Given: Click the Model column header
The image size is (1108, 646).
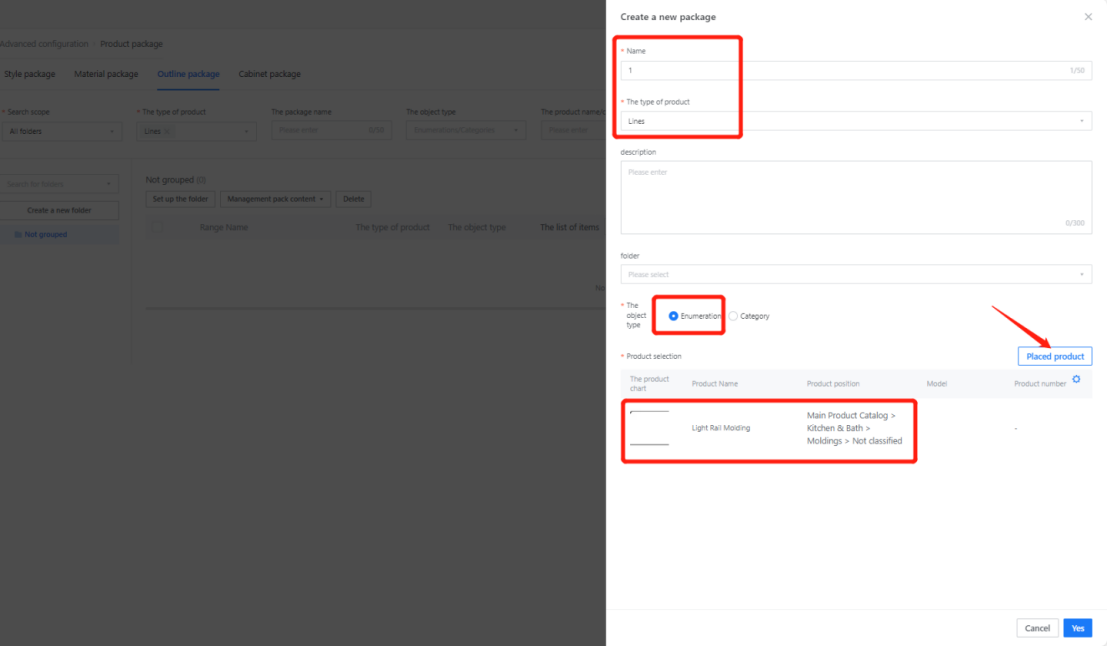Looking at the screenshot, I should (x=936, y=384).
